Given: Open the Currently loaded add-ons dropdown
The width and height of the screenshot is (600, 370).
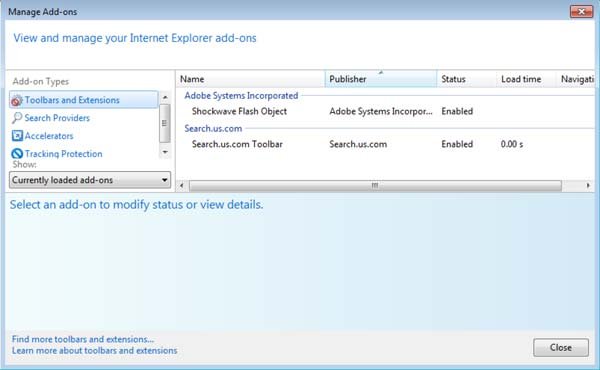Looking at the screenshot, I should [x=90, y=180].
